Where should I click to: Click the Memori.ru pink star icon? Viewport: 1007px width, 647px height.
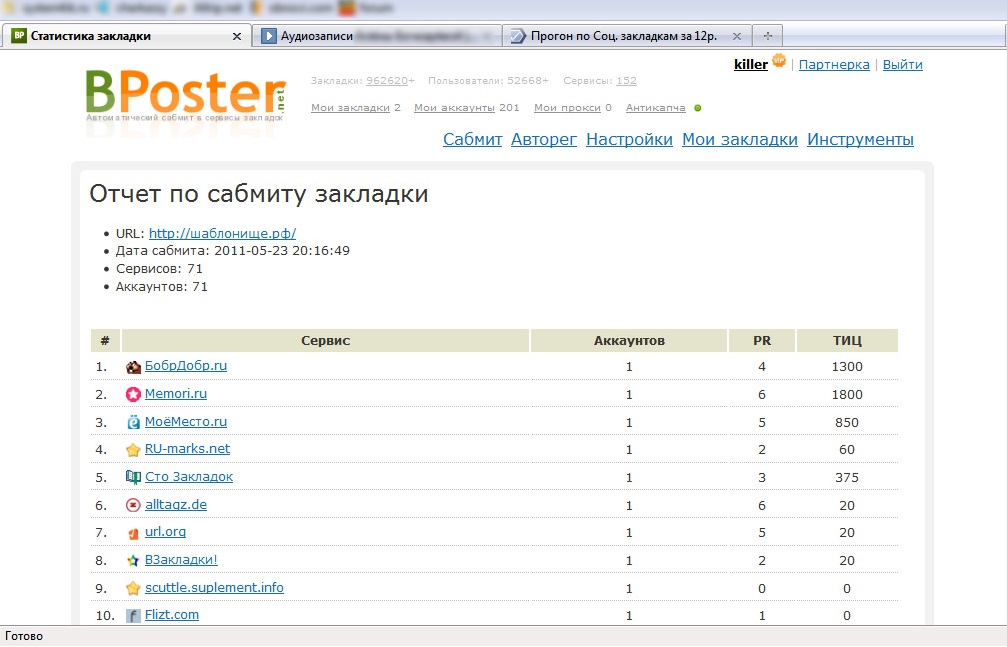tap(133, 394)
